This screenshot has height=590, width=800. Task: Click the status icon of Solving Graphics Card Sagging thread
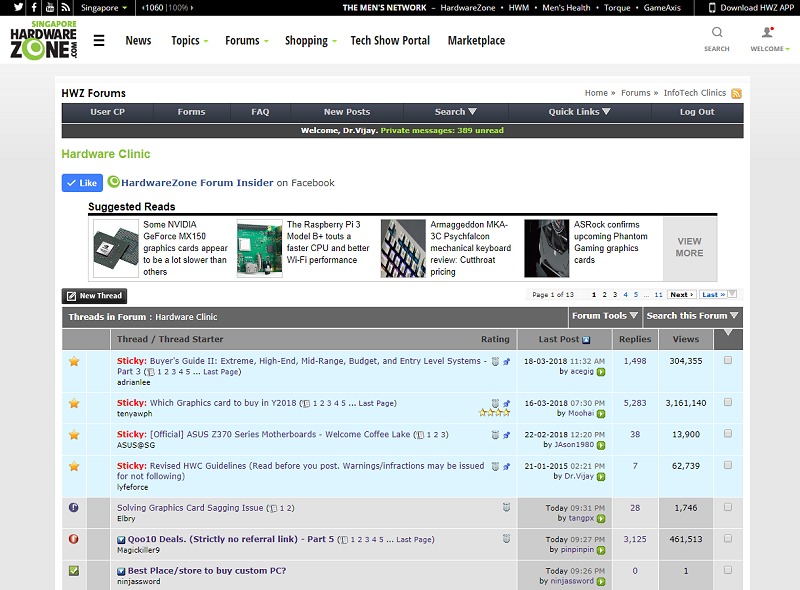pyautogui.click(x=73, y=507)
